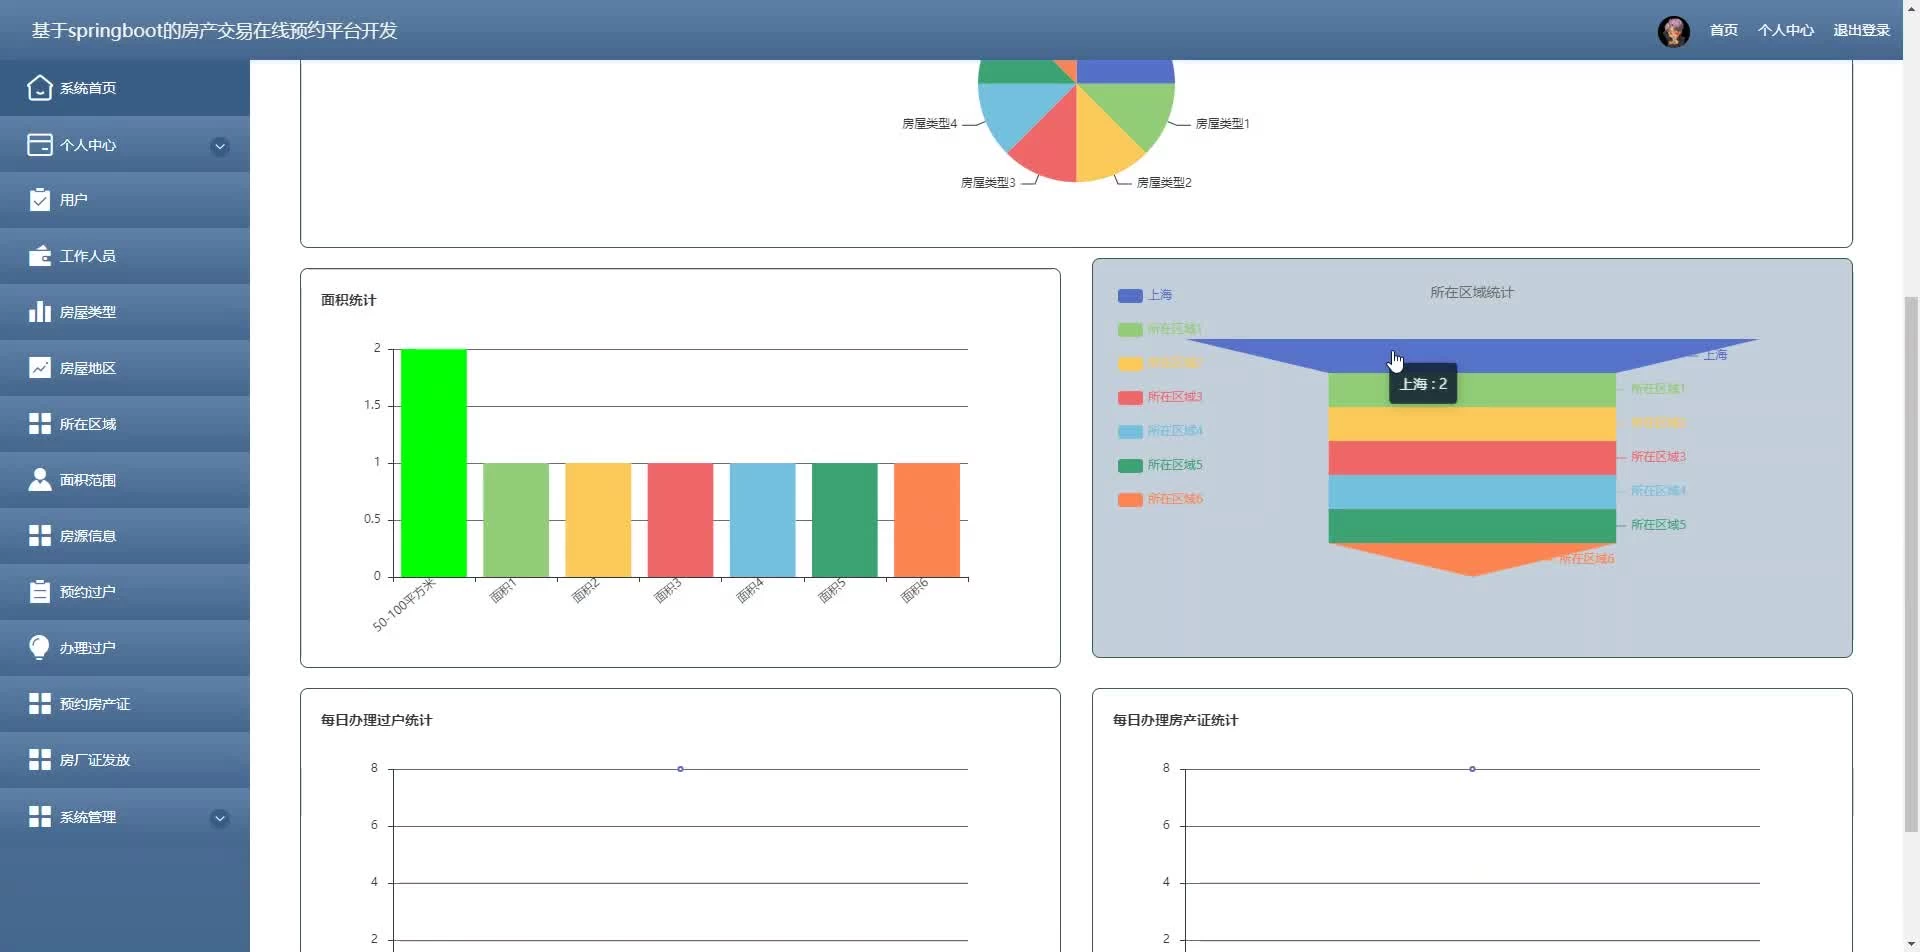Click the user avatar in the header
This screenshot has width=1920, height=952.
click(x=1673, y=31)
